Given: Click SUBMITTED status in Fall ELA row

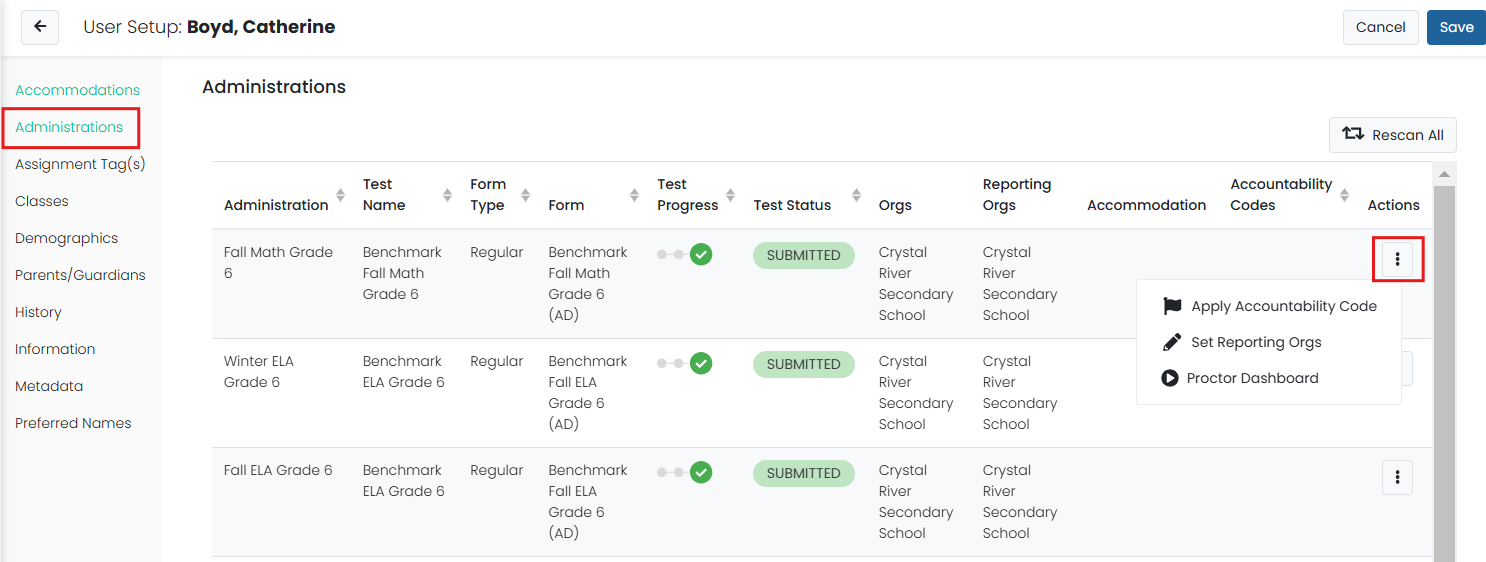Looking at the screenshot, I should [x=803, y=473].
